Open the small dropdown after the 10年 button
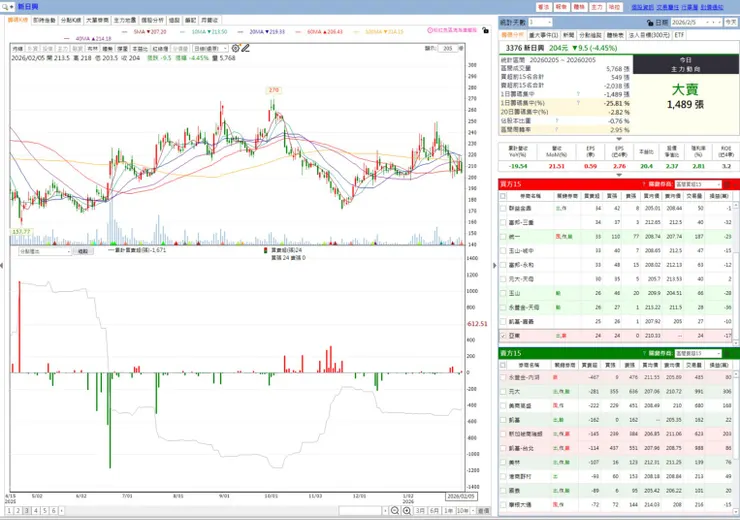This screenshot has width=740, height=520. coord(473,511)
